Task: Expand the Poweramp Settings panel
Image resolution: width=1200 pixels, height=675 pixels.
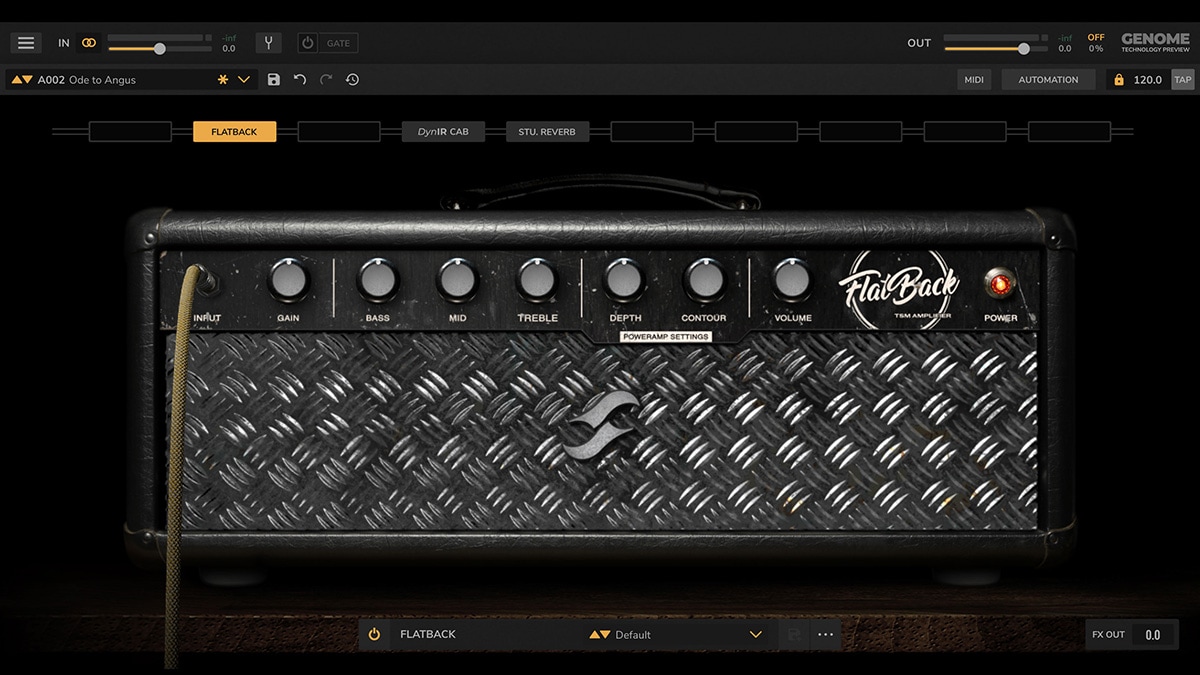Action: click(x=665, y=337)
